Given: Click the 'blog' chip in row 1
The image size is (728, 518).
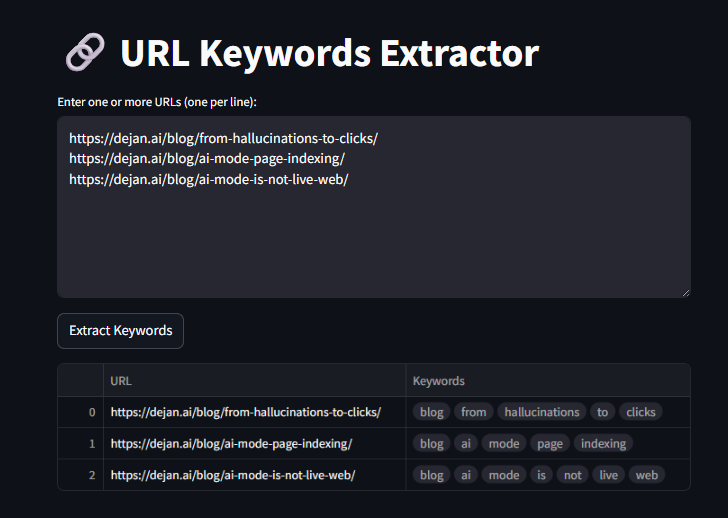Looking at the screenshot, I should point(432,443).
